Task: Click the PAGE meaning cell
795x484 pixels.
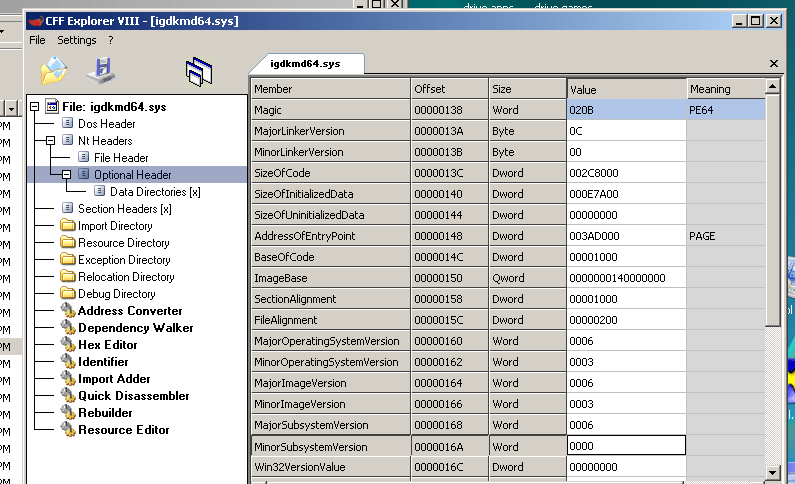Action: pyautogui.click(x=726, y=236)
